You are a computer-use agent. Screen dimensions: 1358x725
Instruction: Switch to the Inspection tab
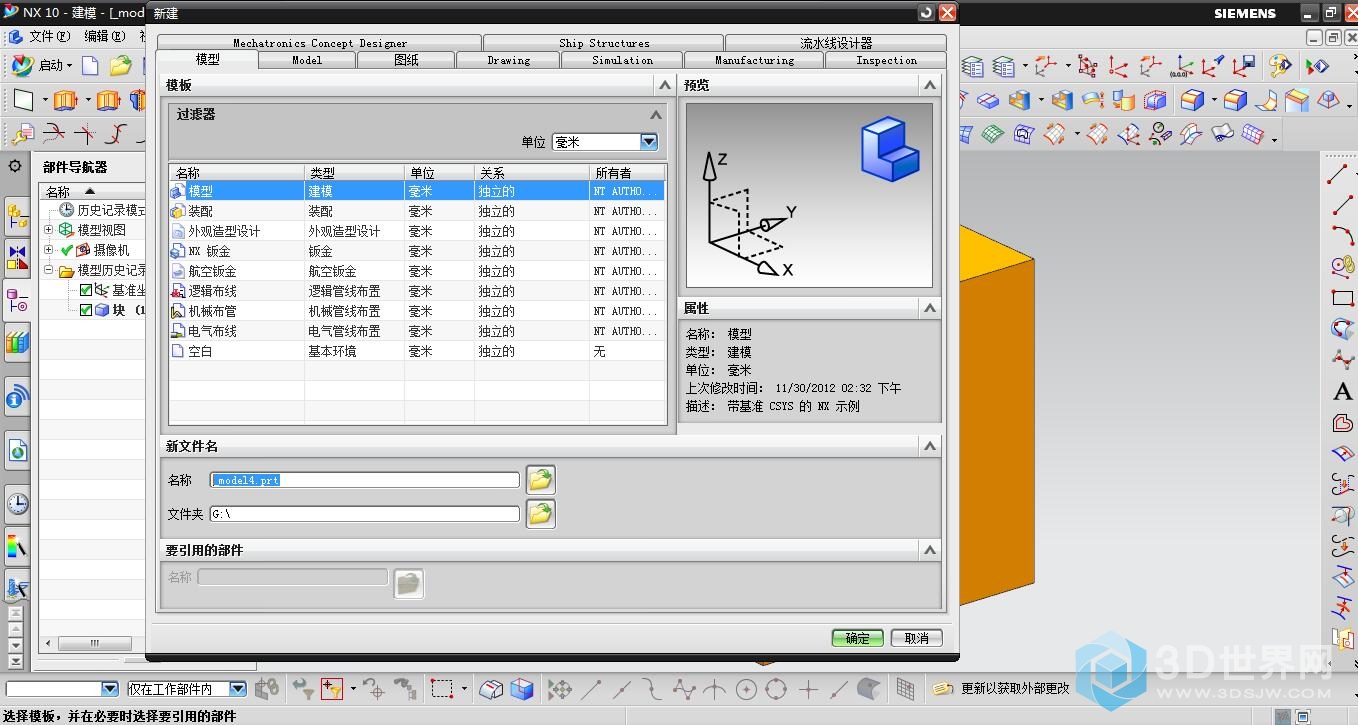point(886,60)
